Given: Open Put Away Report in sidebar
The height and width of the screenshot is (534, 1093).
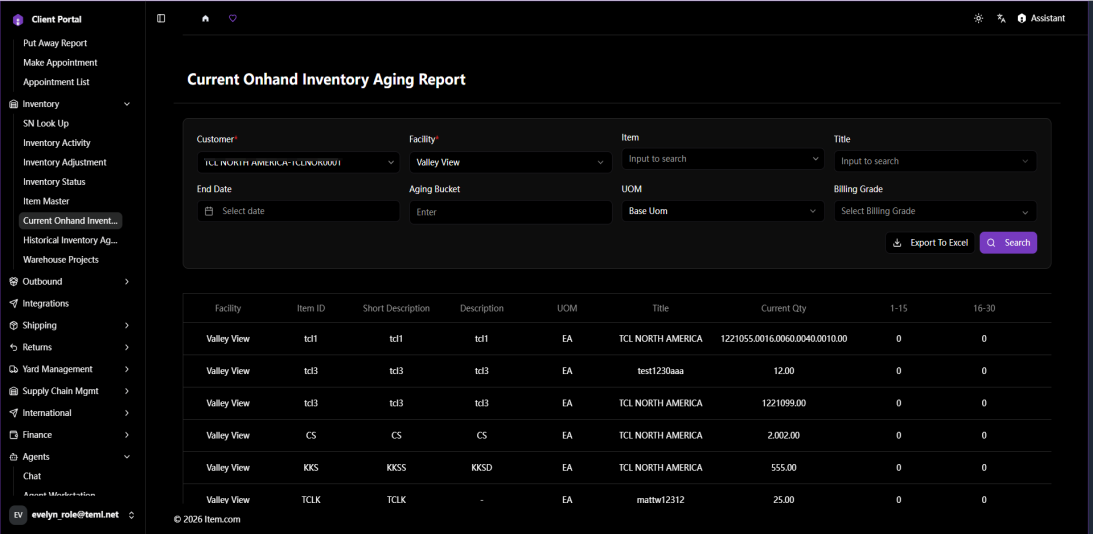Looking at the screenshot, I should point(55,43).
